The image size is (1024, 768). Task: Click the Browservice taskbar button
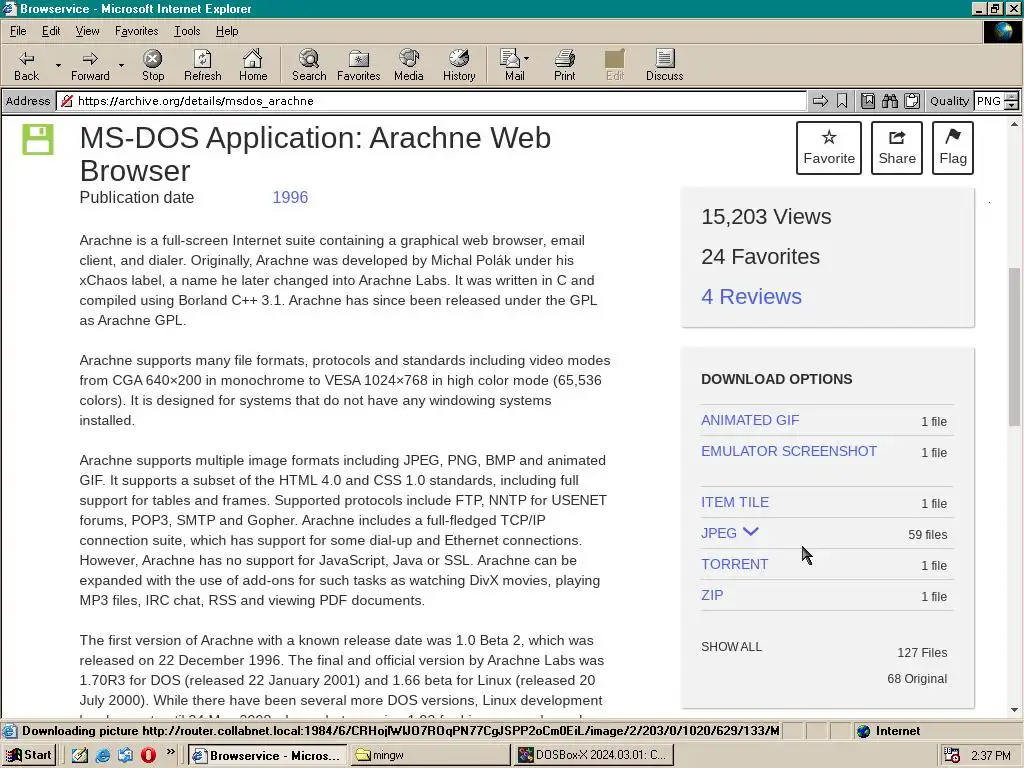pos(268,755)
